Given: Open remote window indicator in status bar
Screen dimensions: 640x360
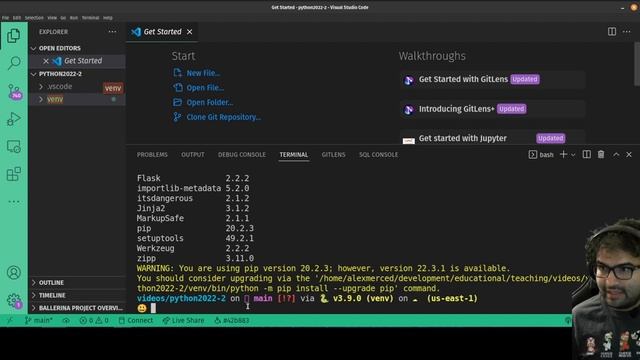Looking at the screenshot, I should point(10,320).
